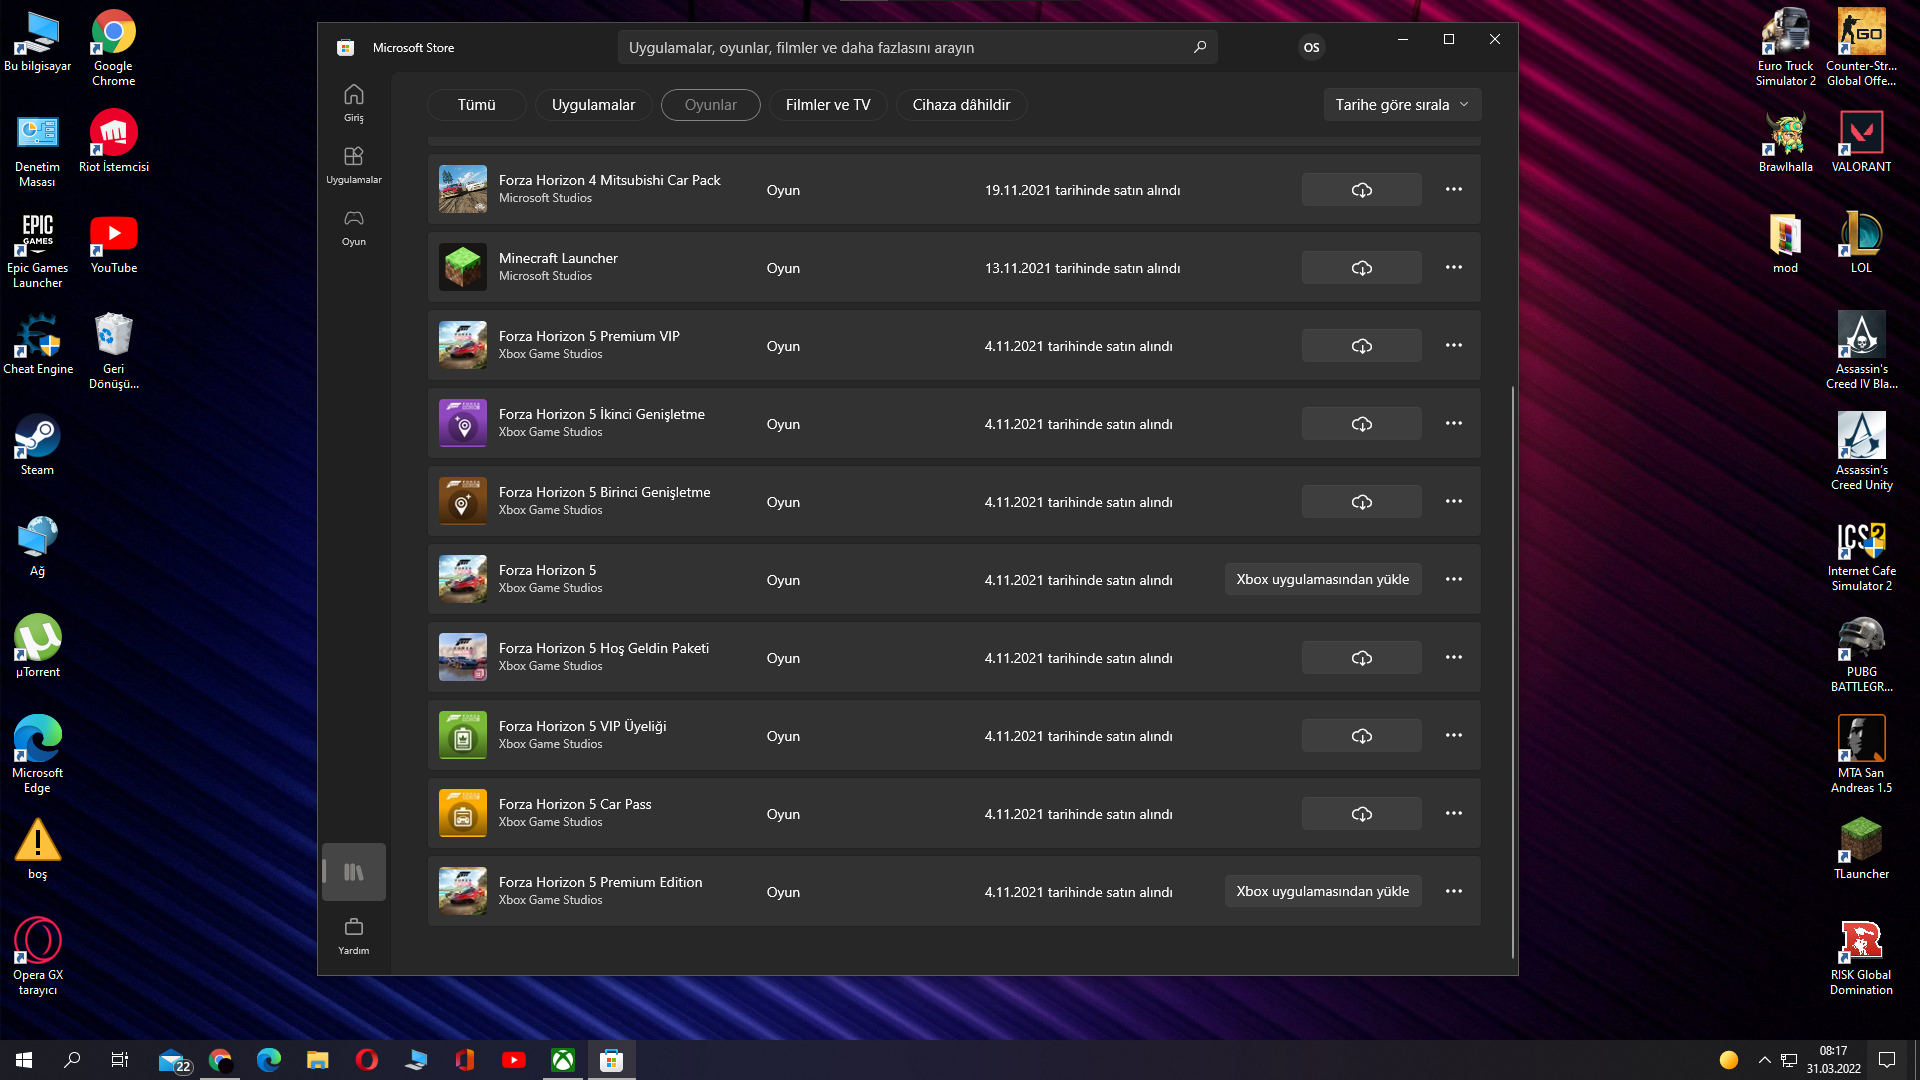Open the Forza Horizon 5 Premium Edition title
This screenshot has width=1920, height=1080.
coord(600,882)
